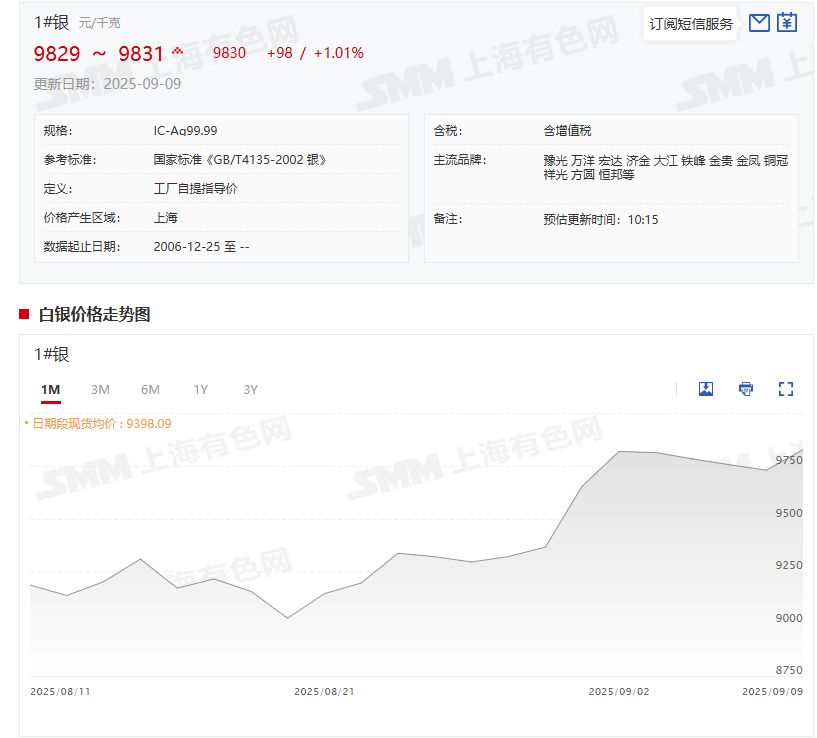
Task: Switch chart to 6M range
Action: click(150, 389)
